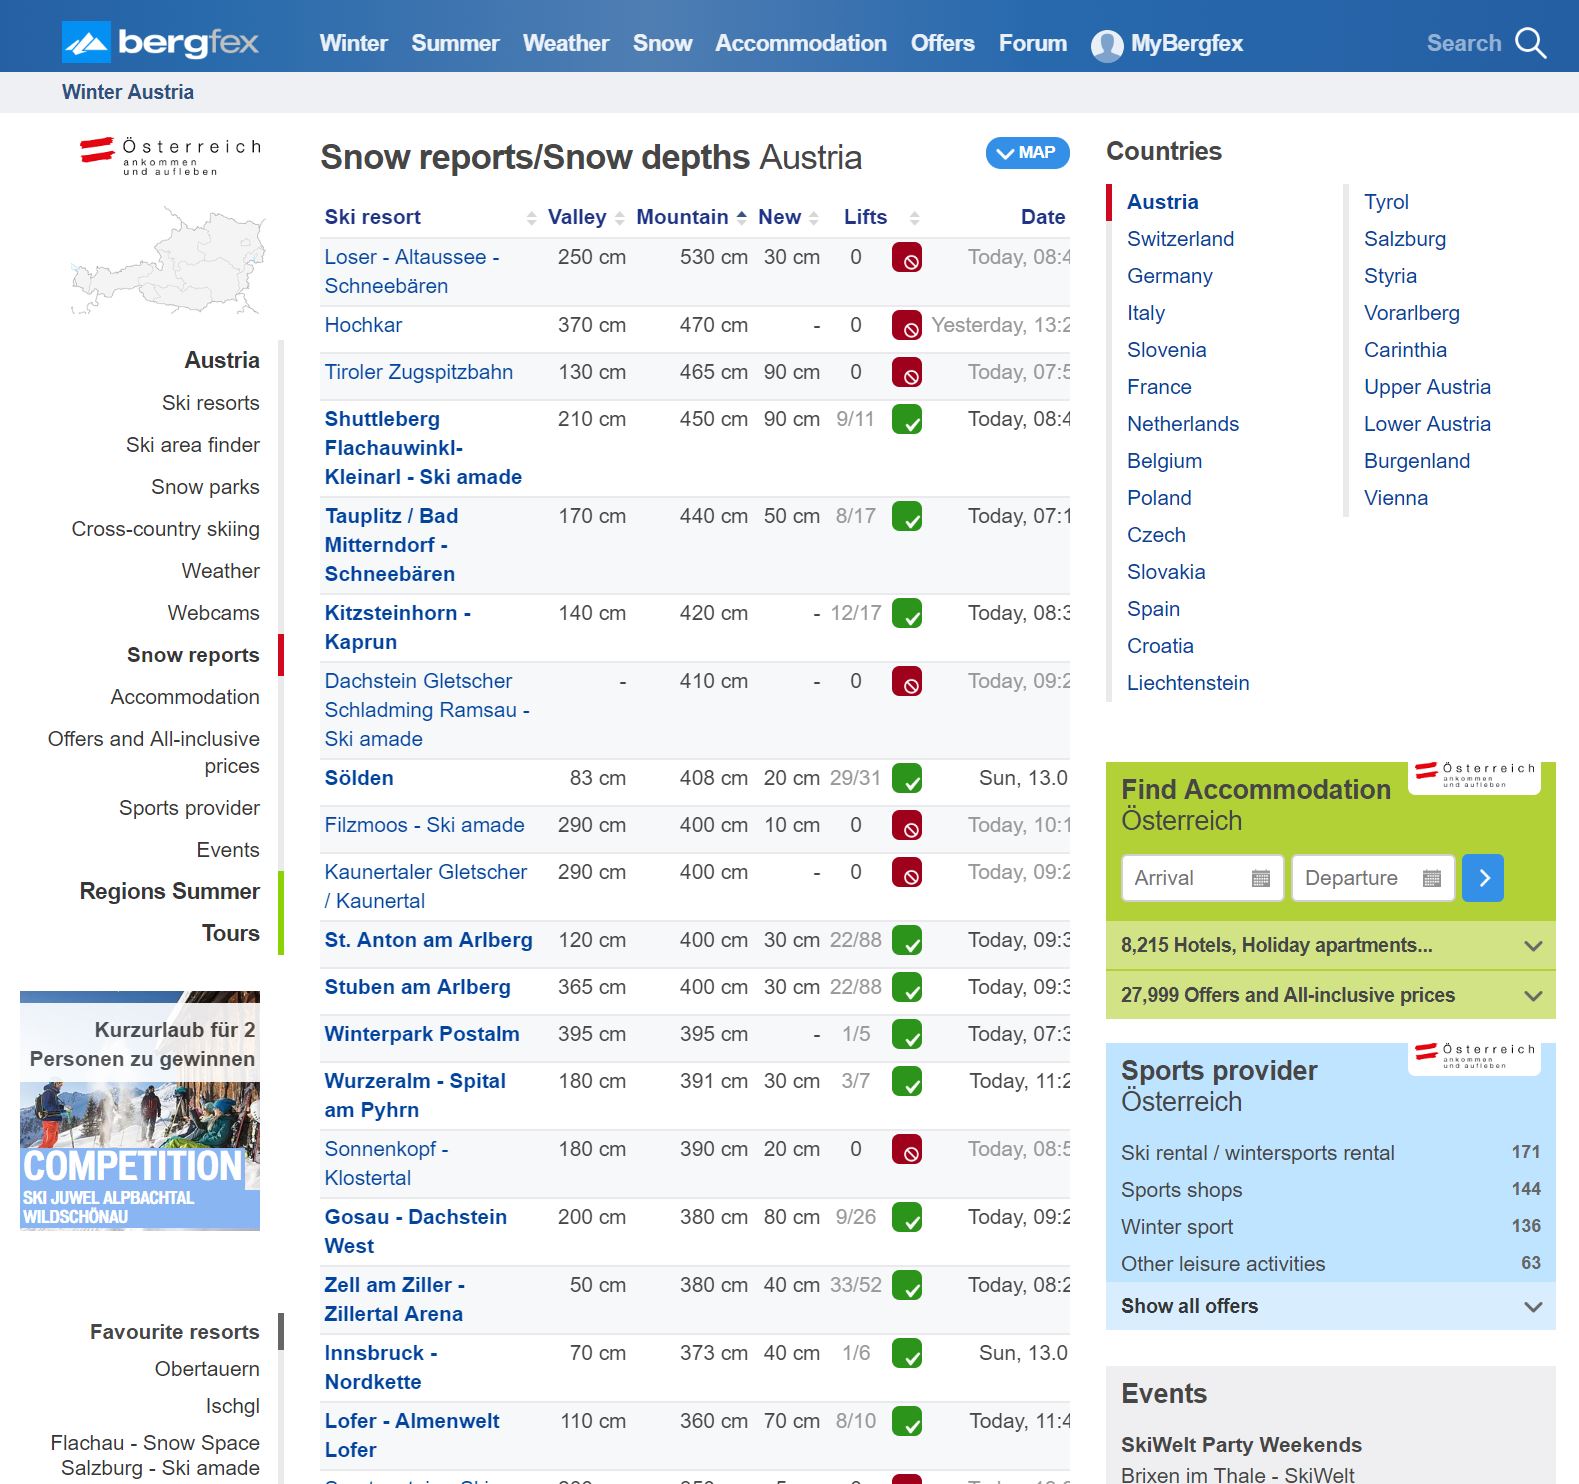Open the Accommodation menu
This screenshot has width=1579, height=1484.
[x=800, y=43]
